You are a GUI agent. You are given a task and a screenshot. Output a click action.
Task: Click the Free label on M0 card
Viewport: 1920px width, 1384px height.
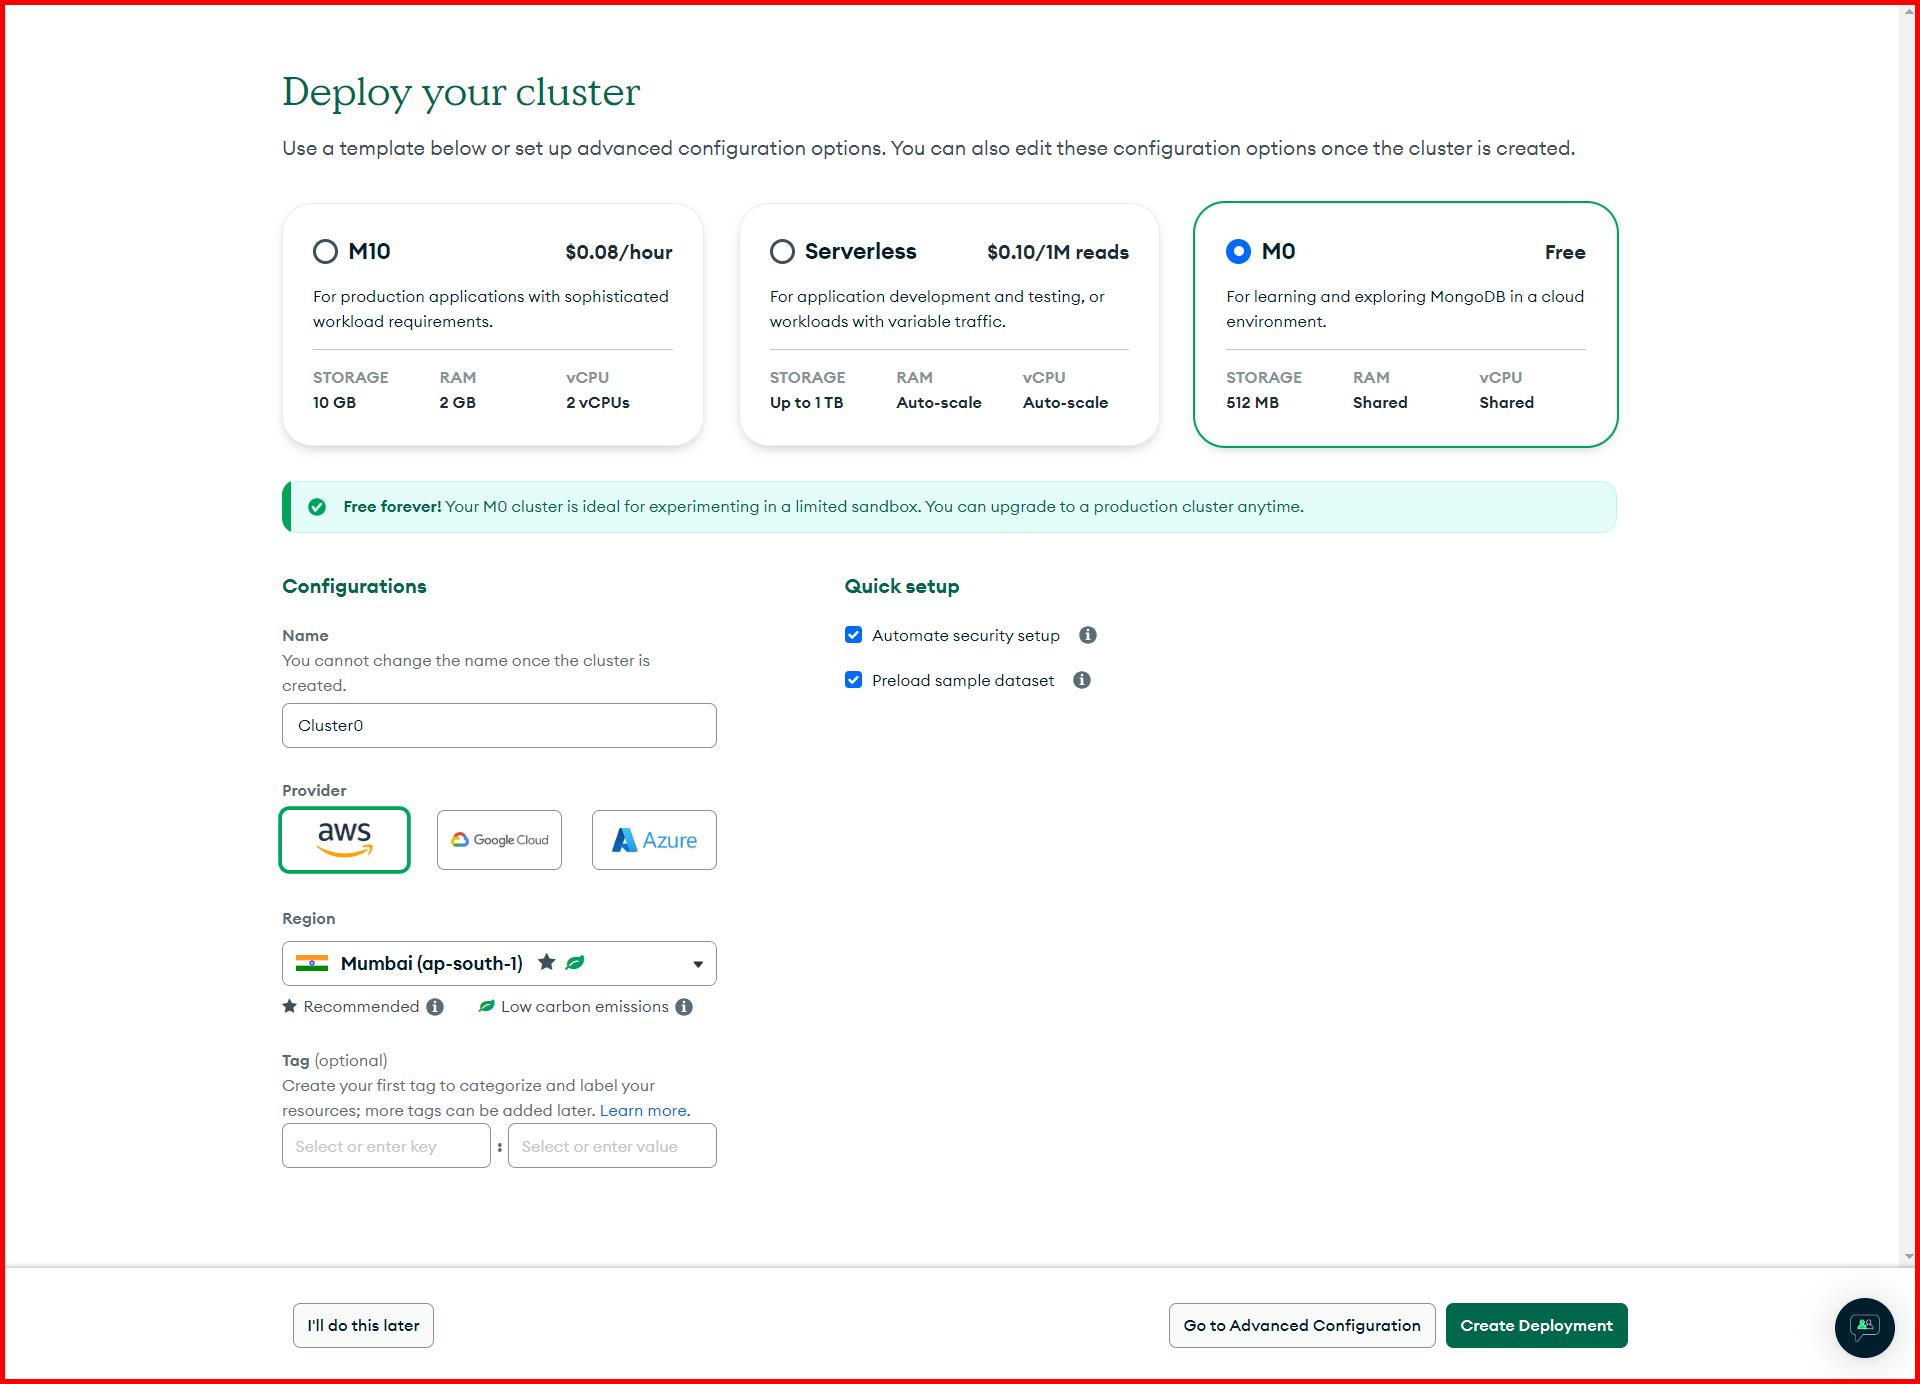1565,252
